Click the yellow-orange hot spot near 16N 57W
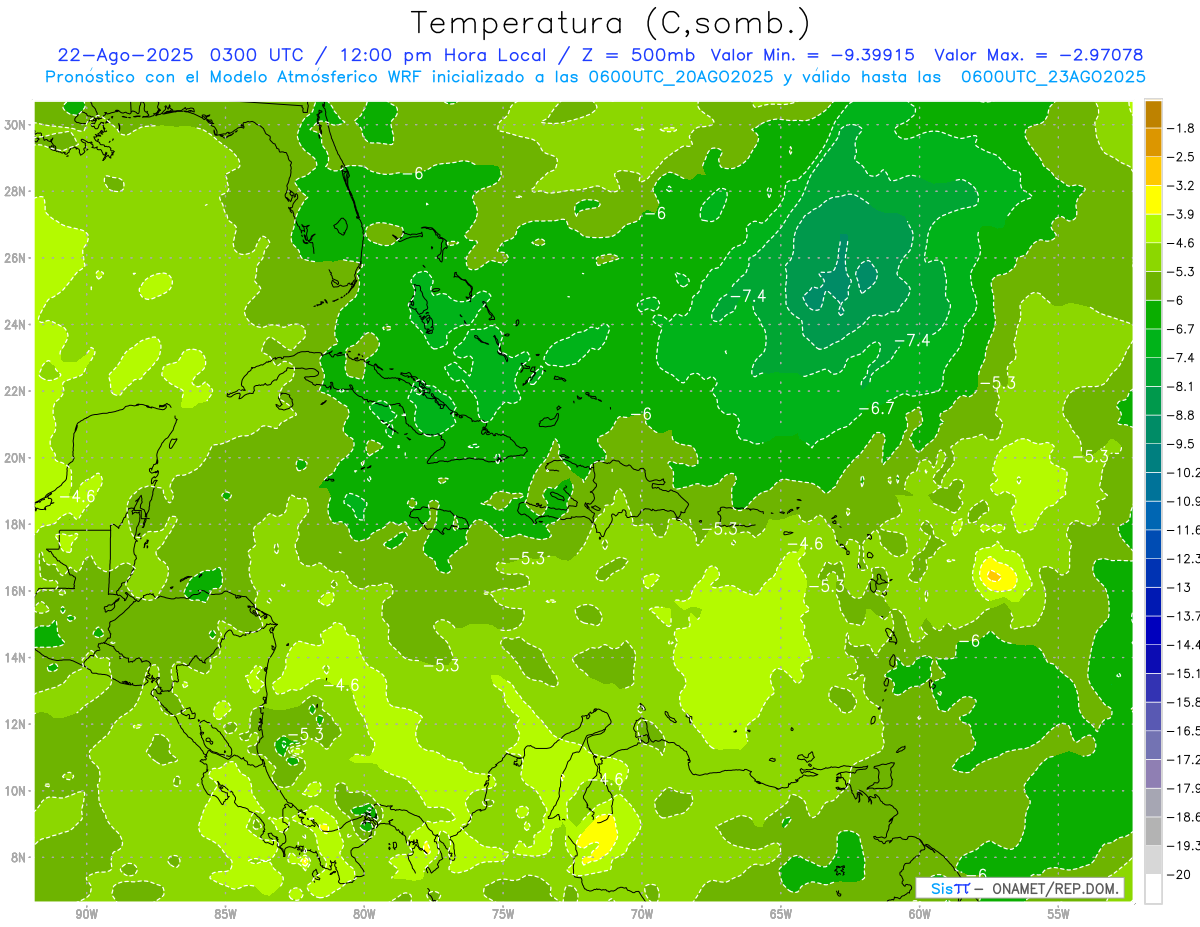Viewport: 1200px width, 927px height. [x=996, y=574]
